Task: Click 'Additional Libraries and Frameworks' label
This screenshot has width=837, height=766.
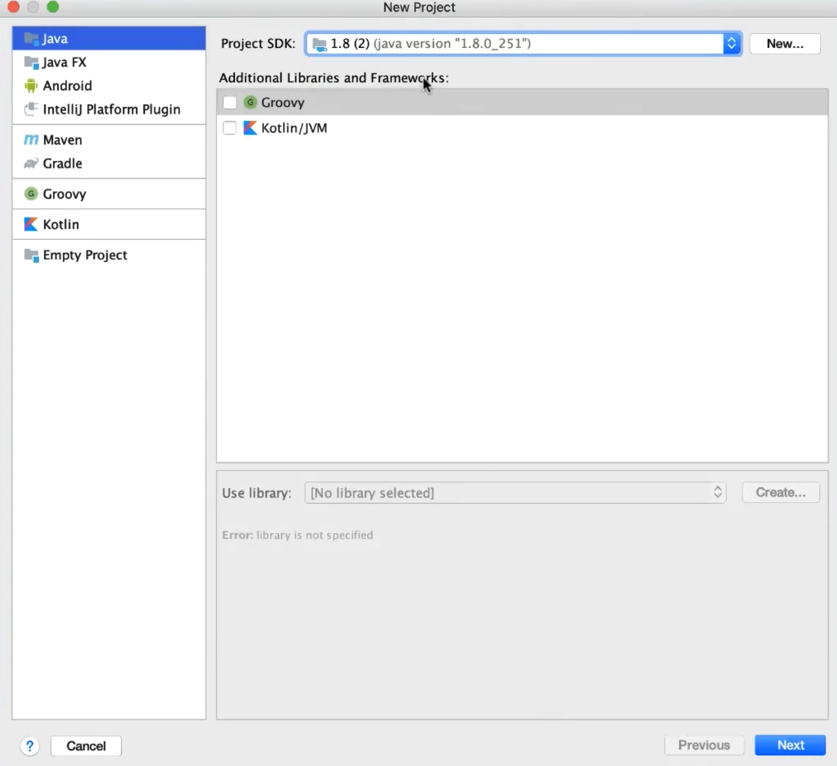Action: [x=334, y=78]
